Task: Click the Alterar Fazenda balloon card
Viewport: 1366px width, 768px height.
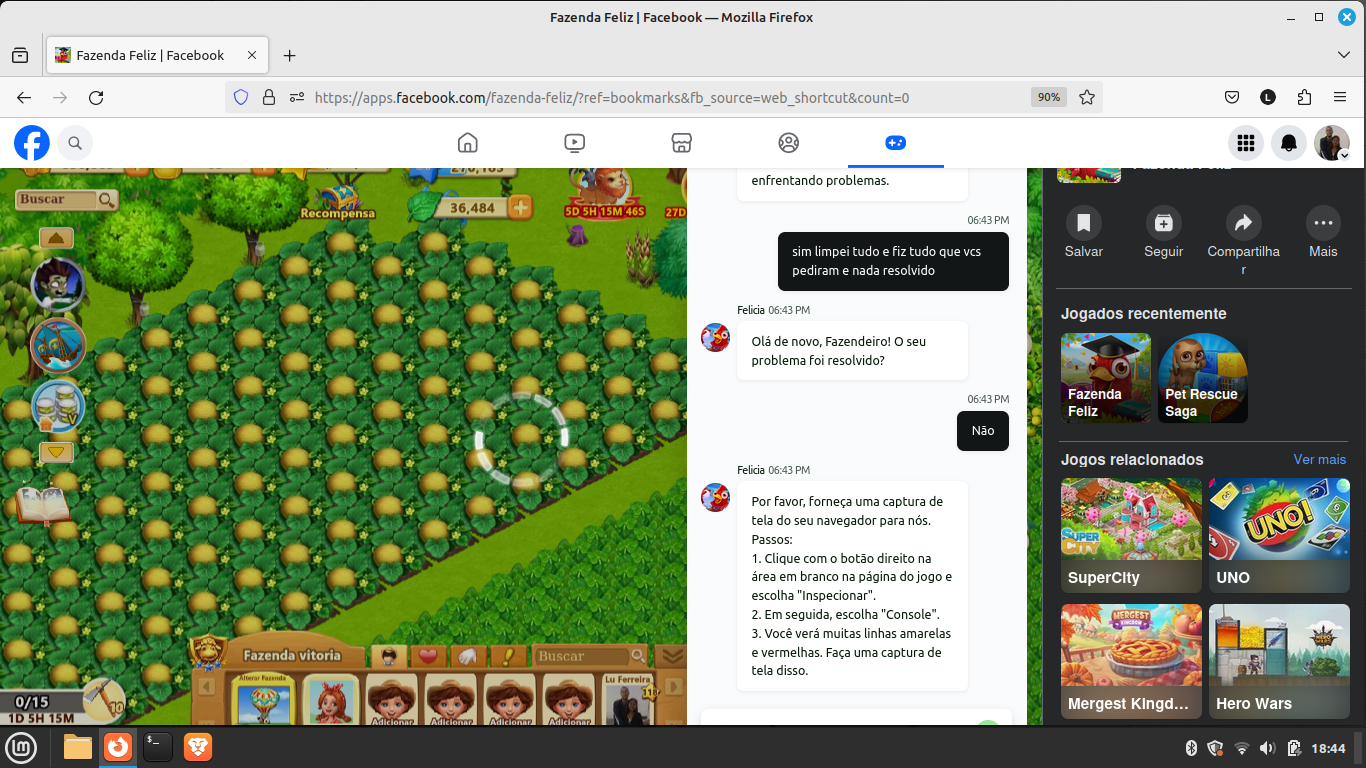Action: (x=264, y=700)
